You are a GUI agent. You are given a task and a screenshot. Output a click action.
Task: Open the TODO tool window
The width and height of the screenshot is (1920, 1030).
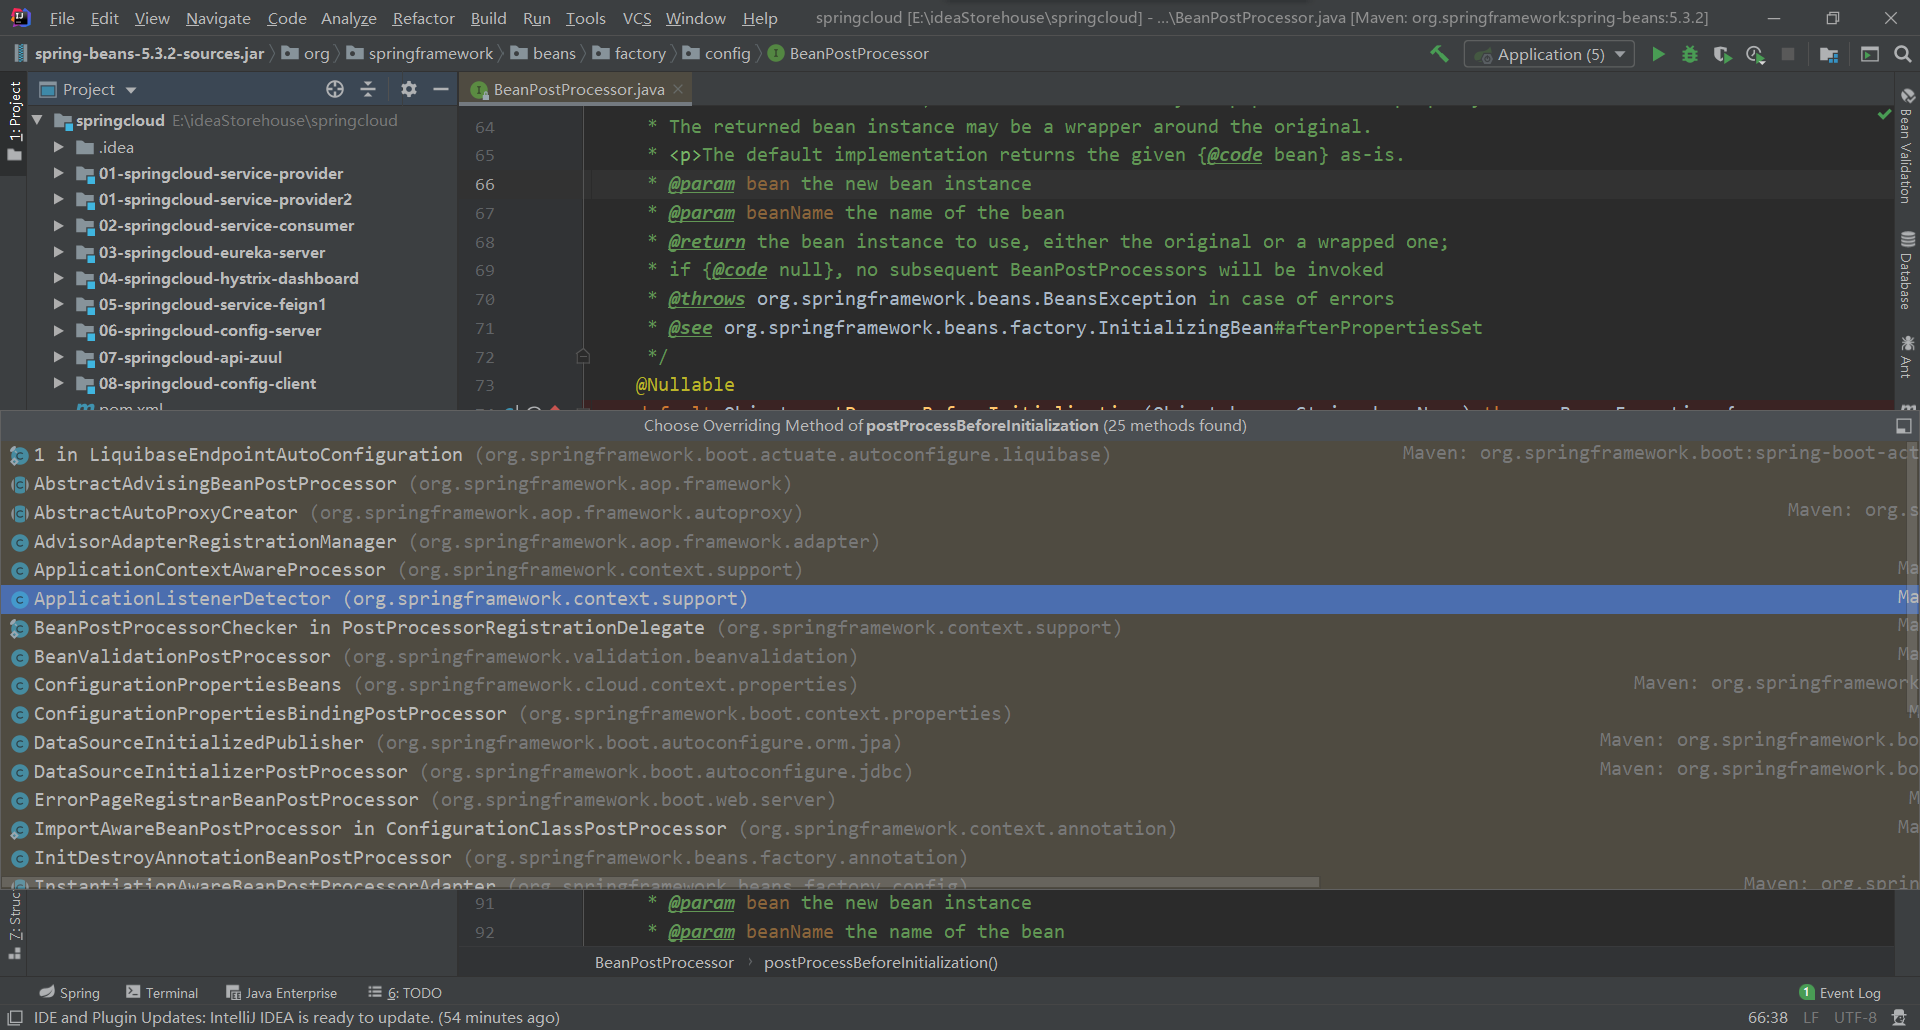405,992
